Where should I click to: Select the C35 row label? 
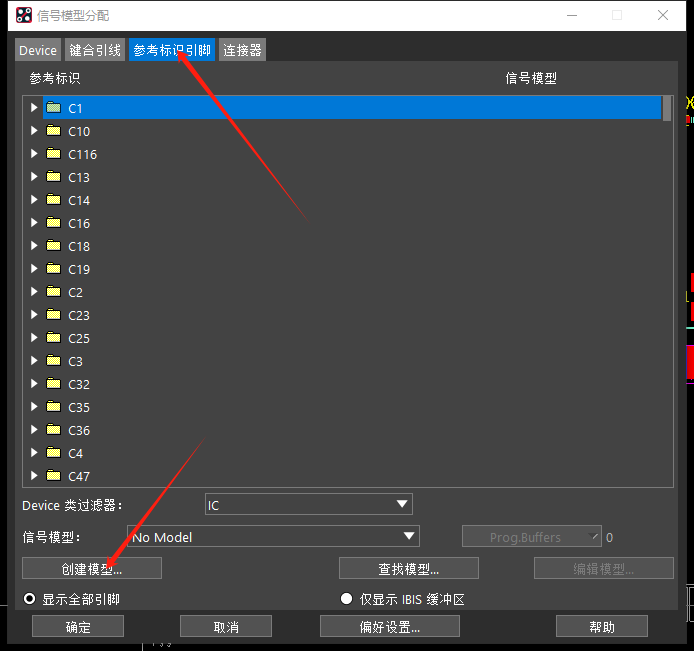[79, 408]
